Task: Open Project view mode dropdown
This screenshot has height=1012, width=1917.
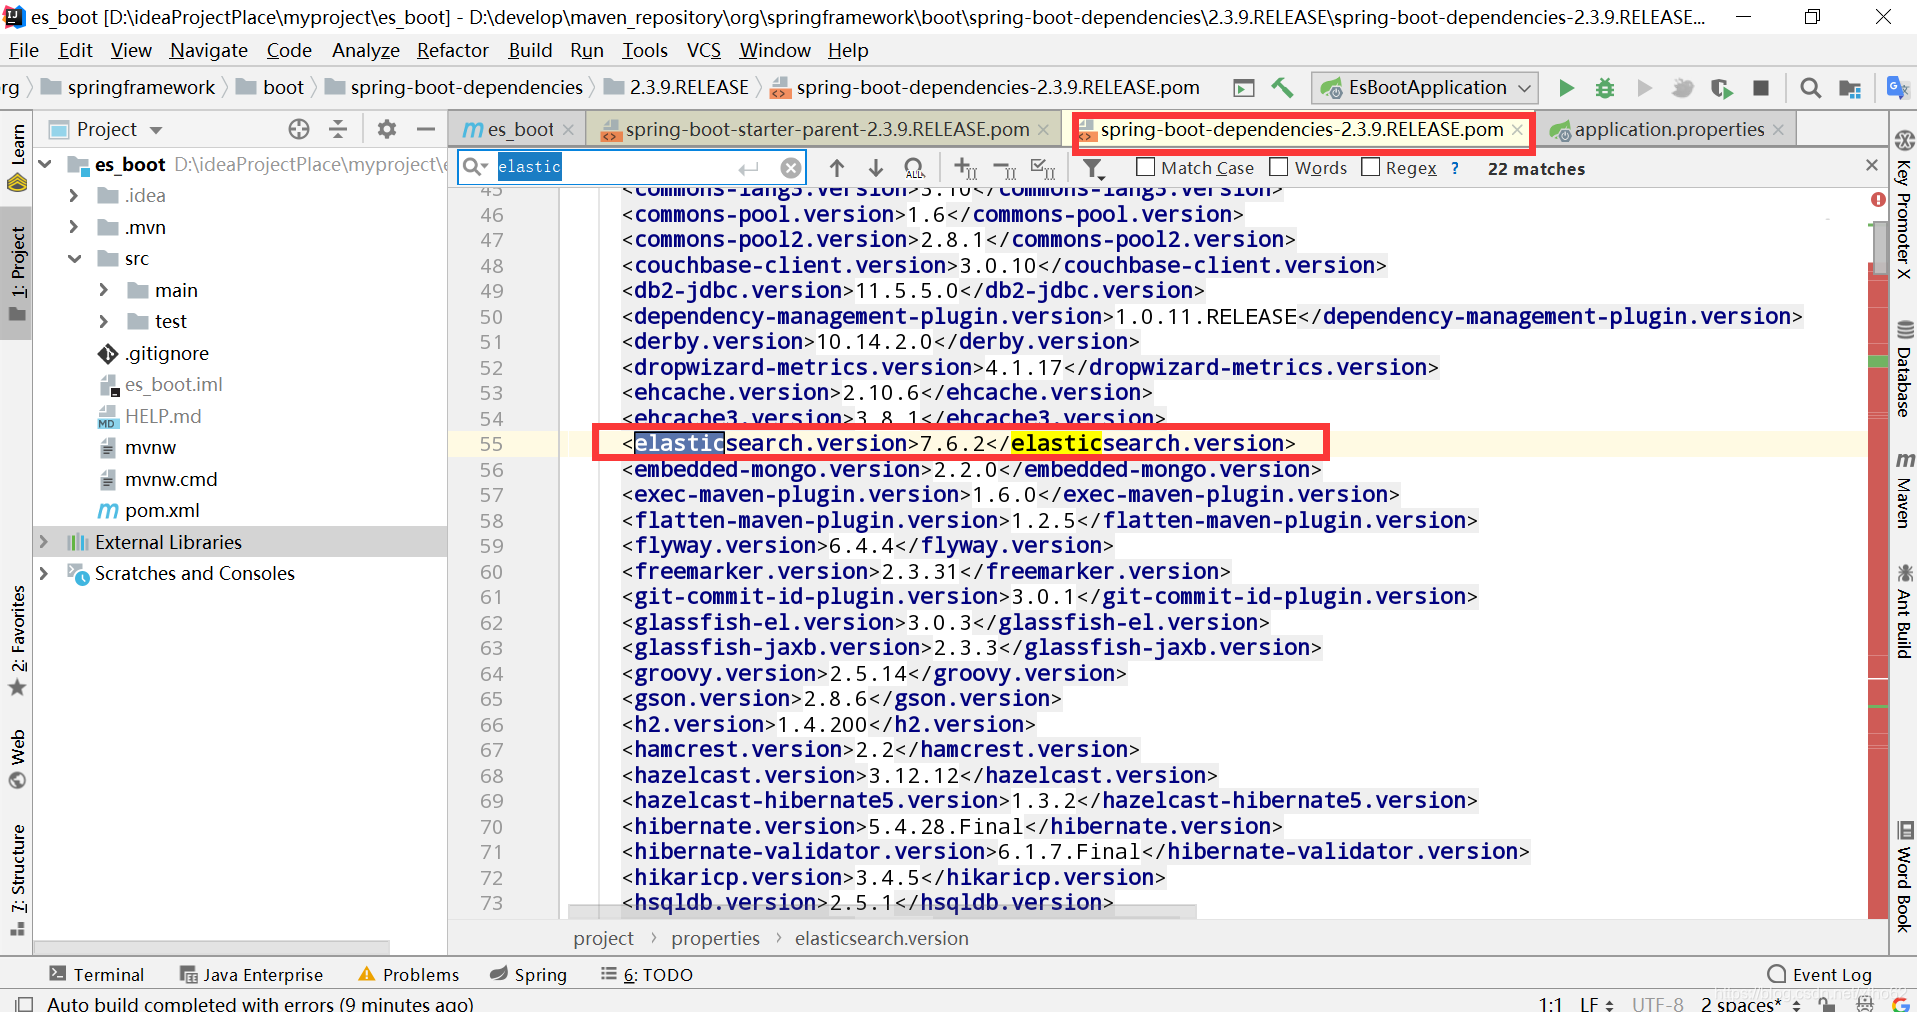Action: (x=120, y=129)
